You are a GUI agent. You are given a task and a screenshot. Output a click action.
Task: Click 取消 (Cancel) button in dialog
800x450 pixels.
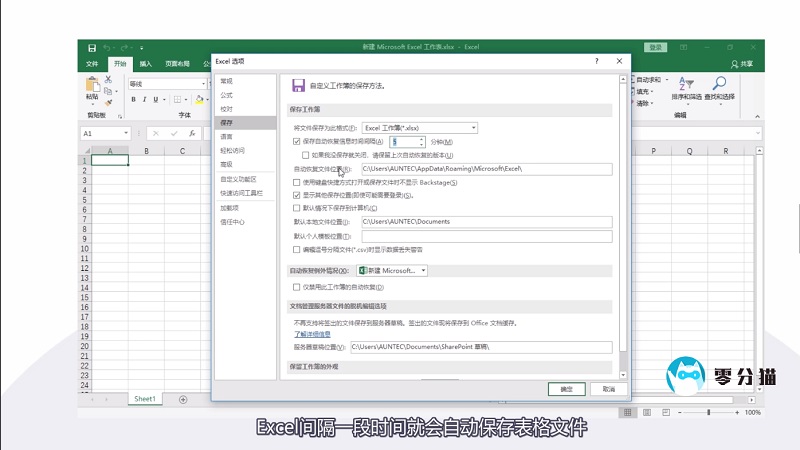point(603,388)
